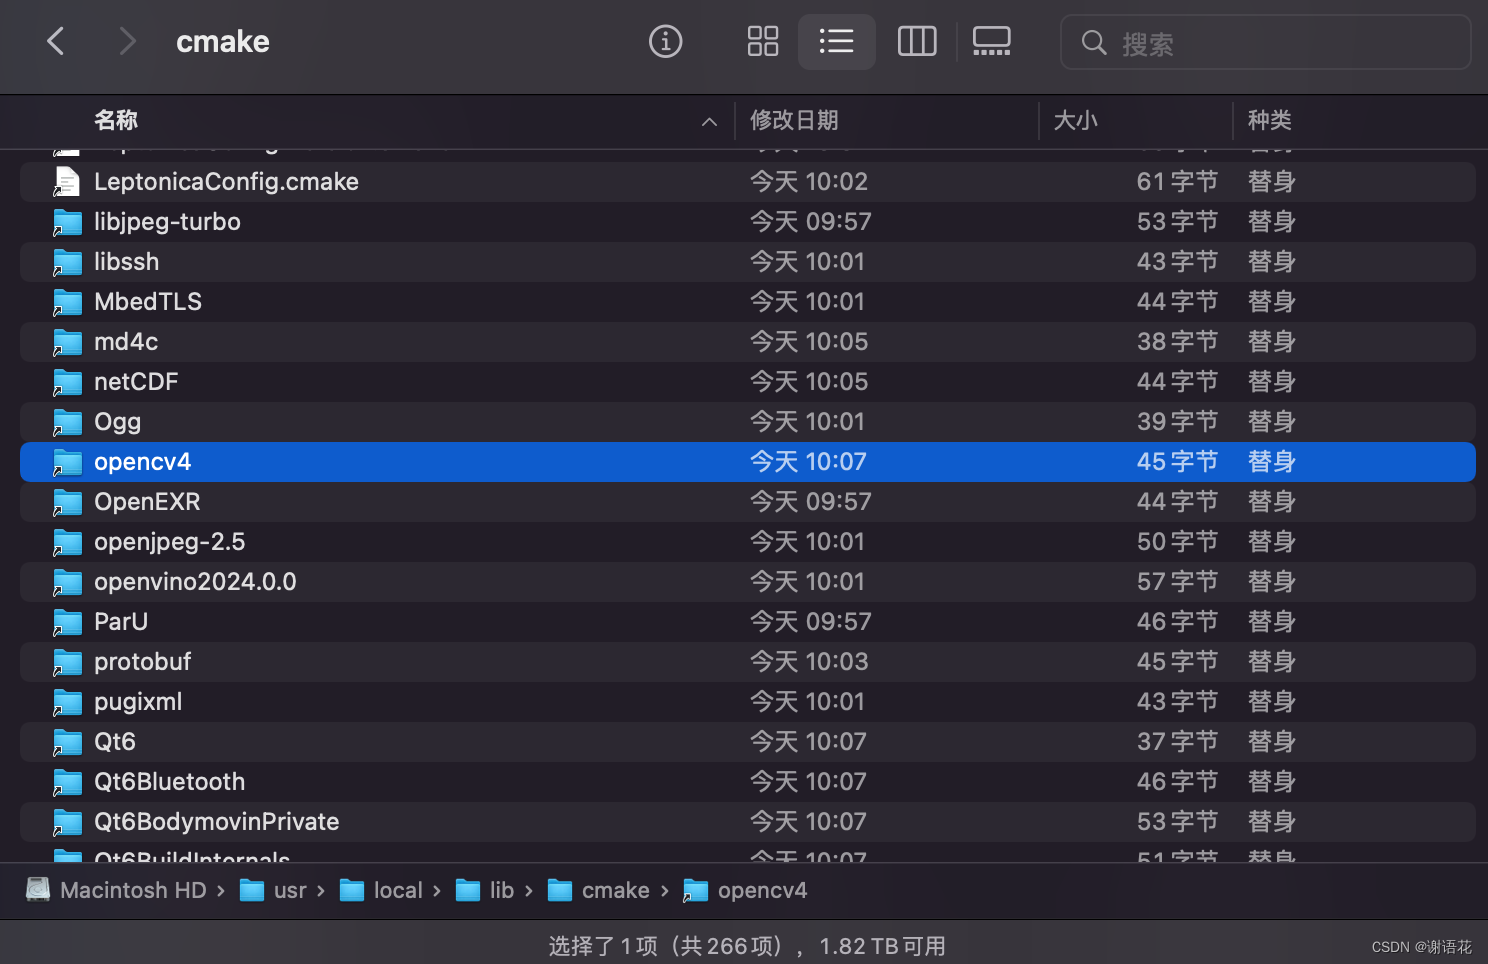
Task: Click the LeptonicaConfig.cmake file name
Action: pos(226,182)
